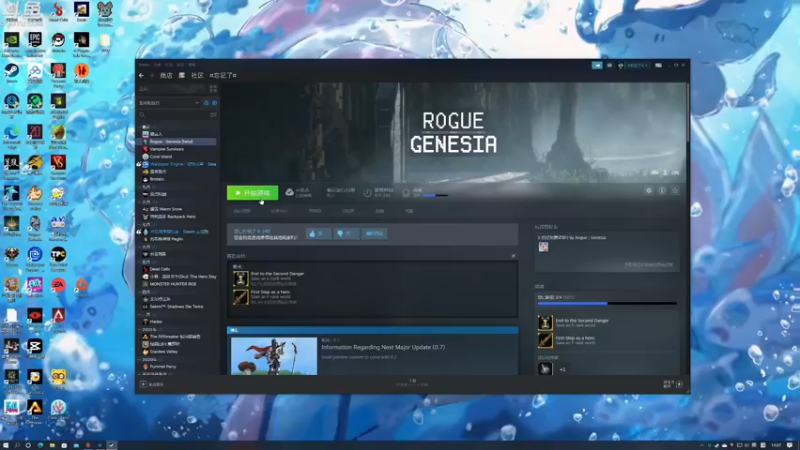This screenshot has height=450, width=800.
Task: Click the achievements progress bar beside play button
Action: coord(435,195)
